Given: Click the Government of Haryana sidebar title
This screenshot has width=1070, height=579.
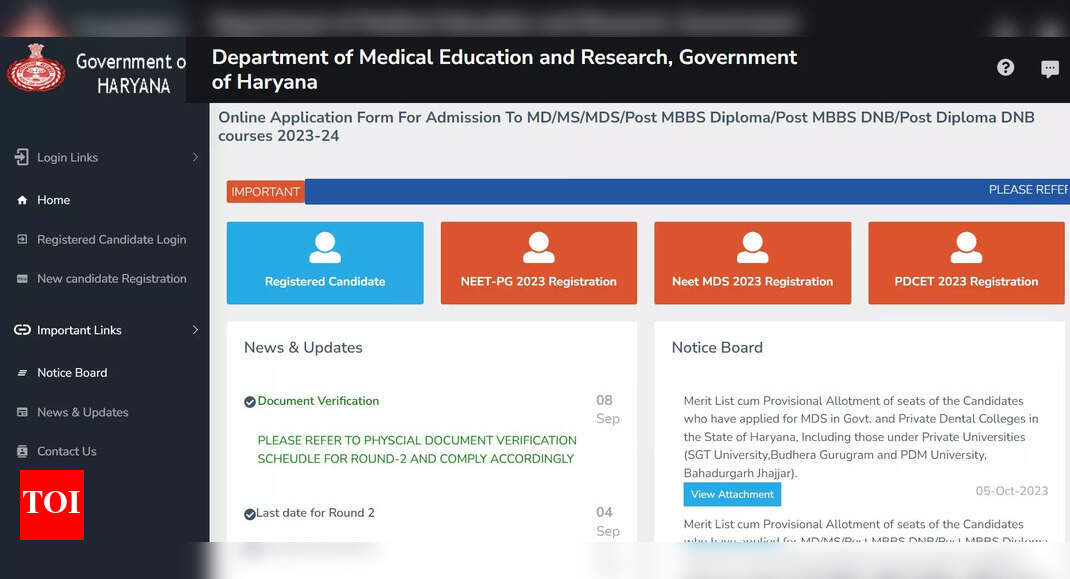Looking at the screenshot, I should coord(131,73).
